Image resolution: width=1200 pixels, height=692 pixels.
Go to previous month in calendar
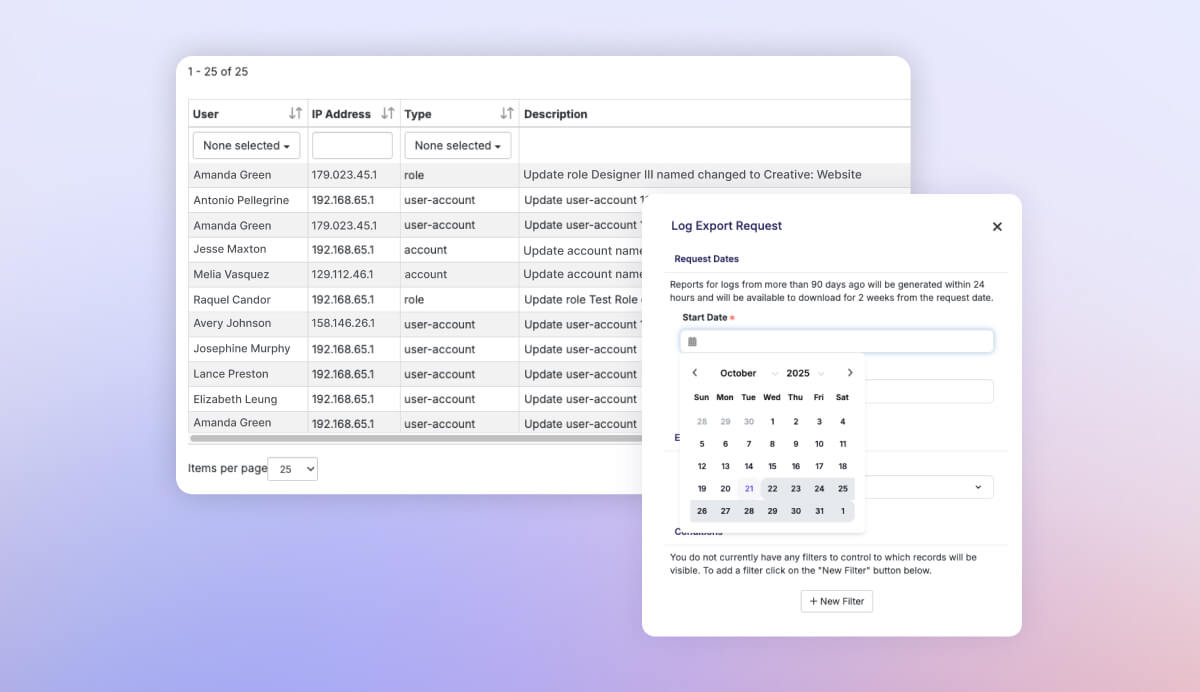(695, 373)
